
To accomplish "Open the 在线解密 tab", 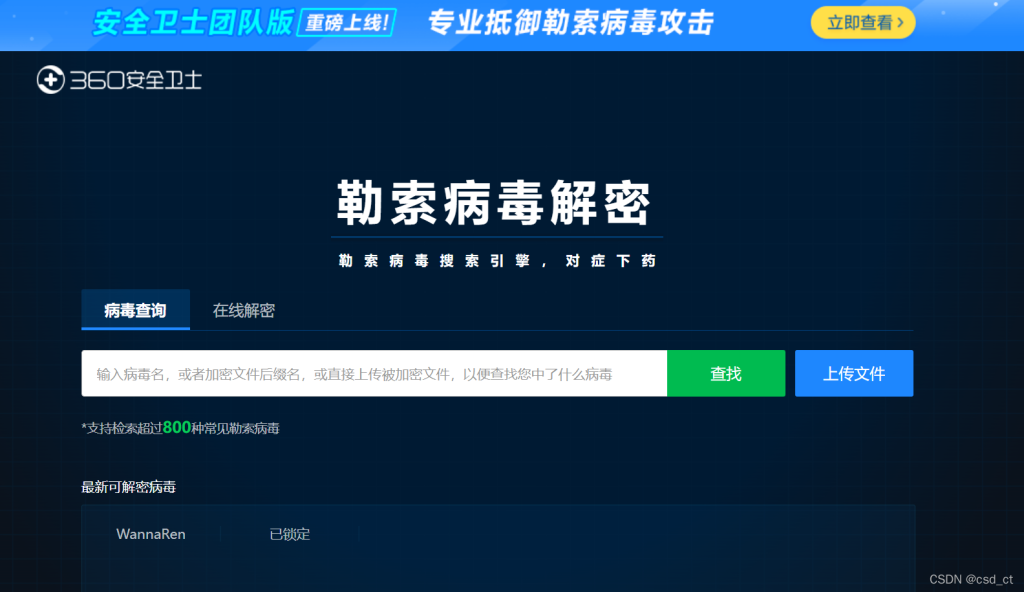I will click(242, 309).
